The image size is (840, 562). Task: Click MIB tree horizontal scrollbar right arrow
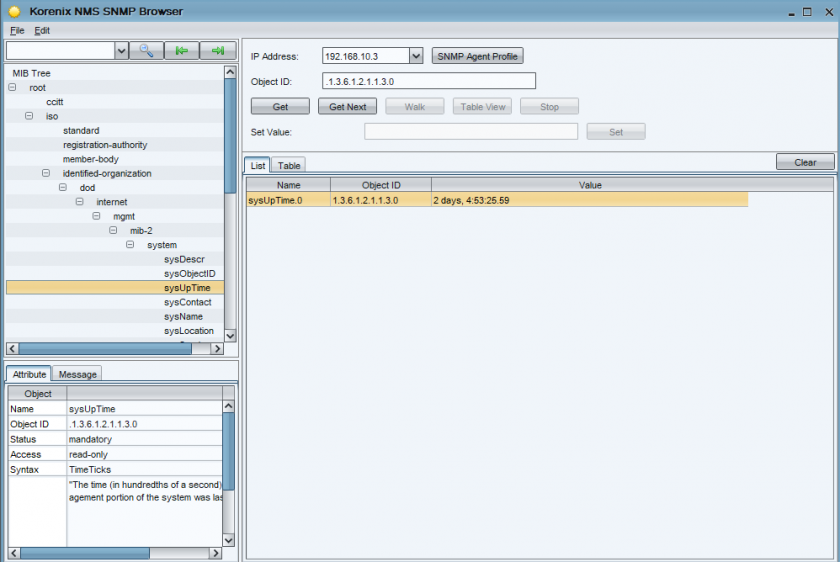[x=216, y=348]
